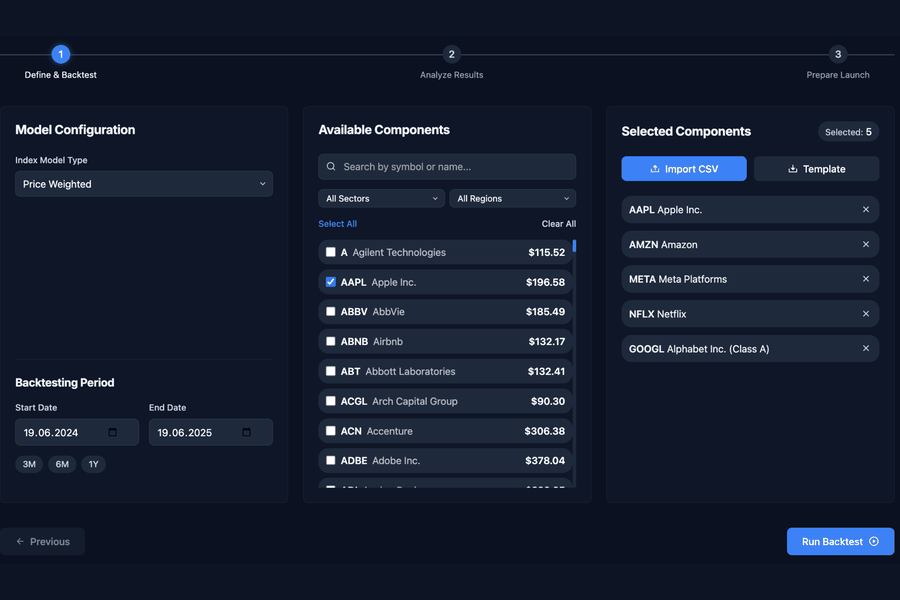Set backtesting period to 6M
The height and width of the screenshot is (600, 900).
(x=62, y=464)
